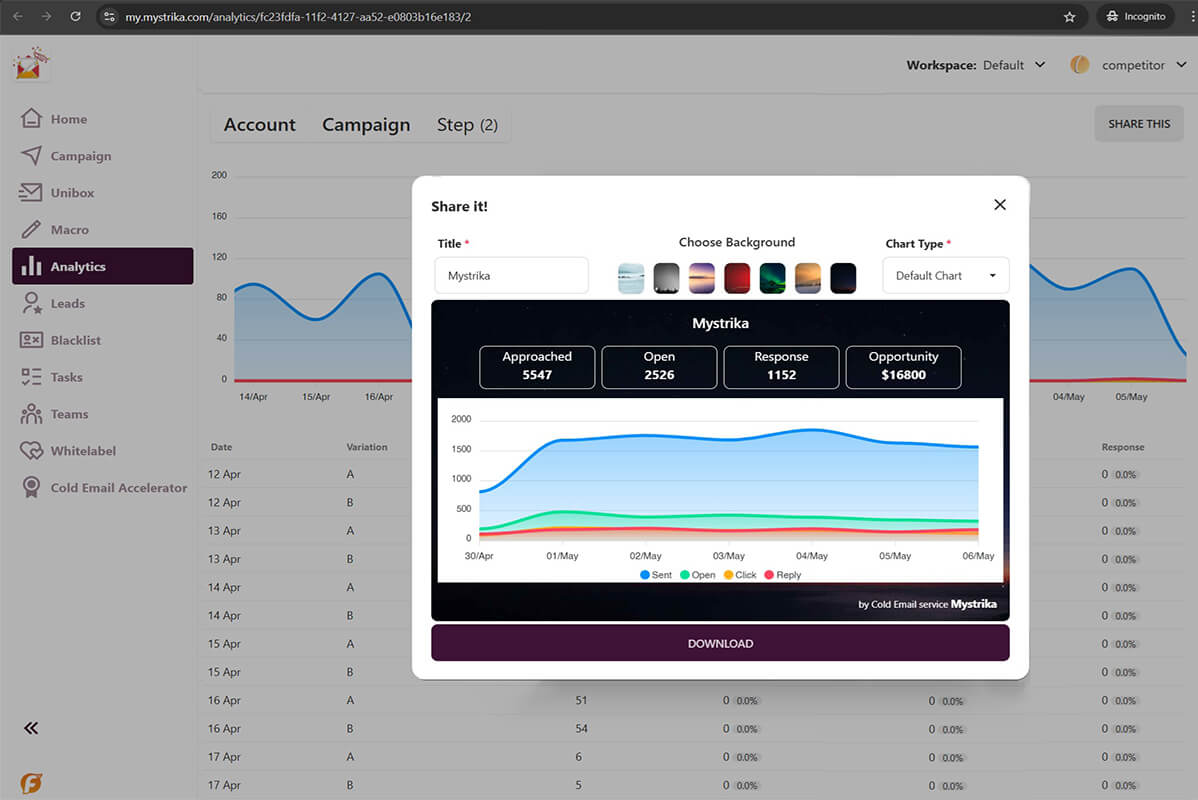Expand the Workspace Default dropdown
This screenshot has width=1198, height=800.
pyautogui.click(x=1014, y=65)
